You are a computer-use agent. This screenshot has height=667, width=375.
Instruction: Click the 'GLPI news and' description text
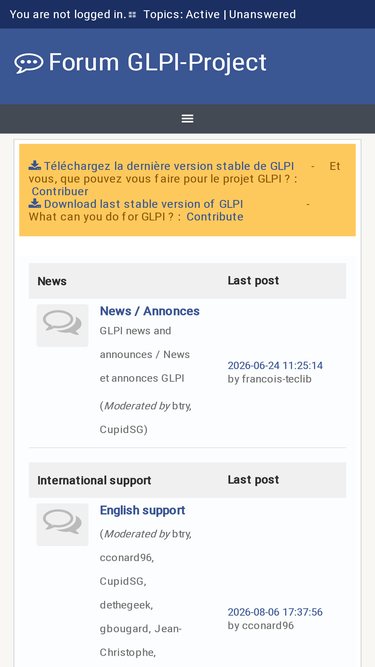click(136, 331)
